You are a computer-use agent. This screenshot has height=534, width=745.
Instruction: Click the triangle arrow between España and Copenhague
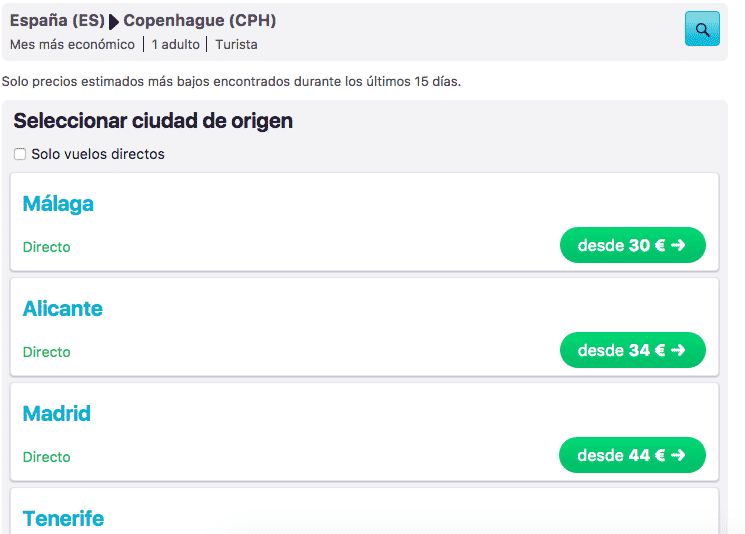[114, 22]
